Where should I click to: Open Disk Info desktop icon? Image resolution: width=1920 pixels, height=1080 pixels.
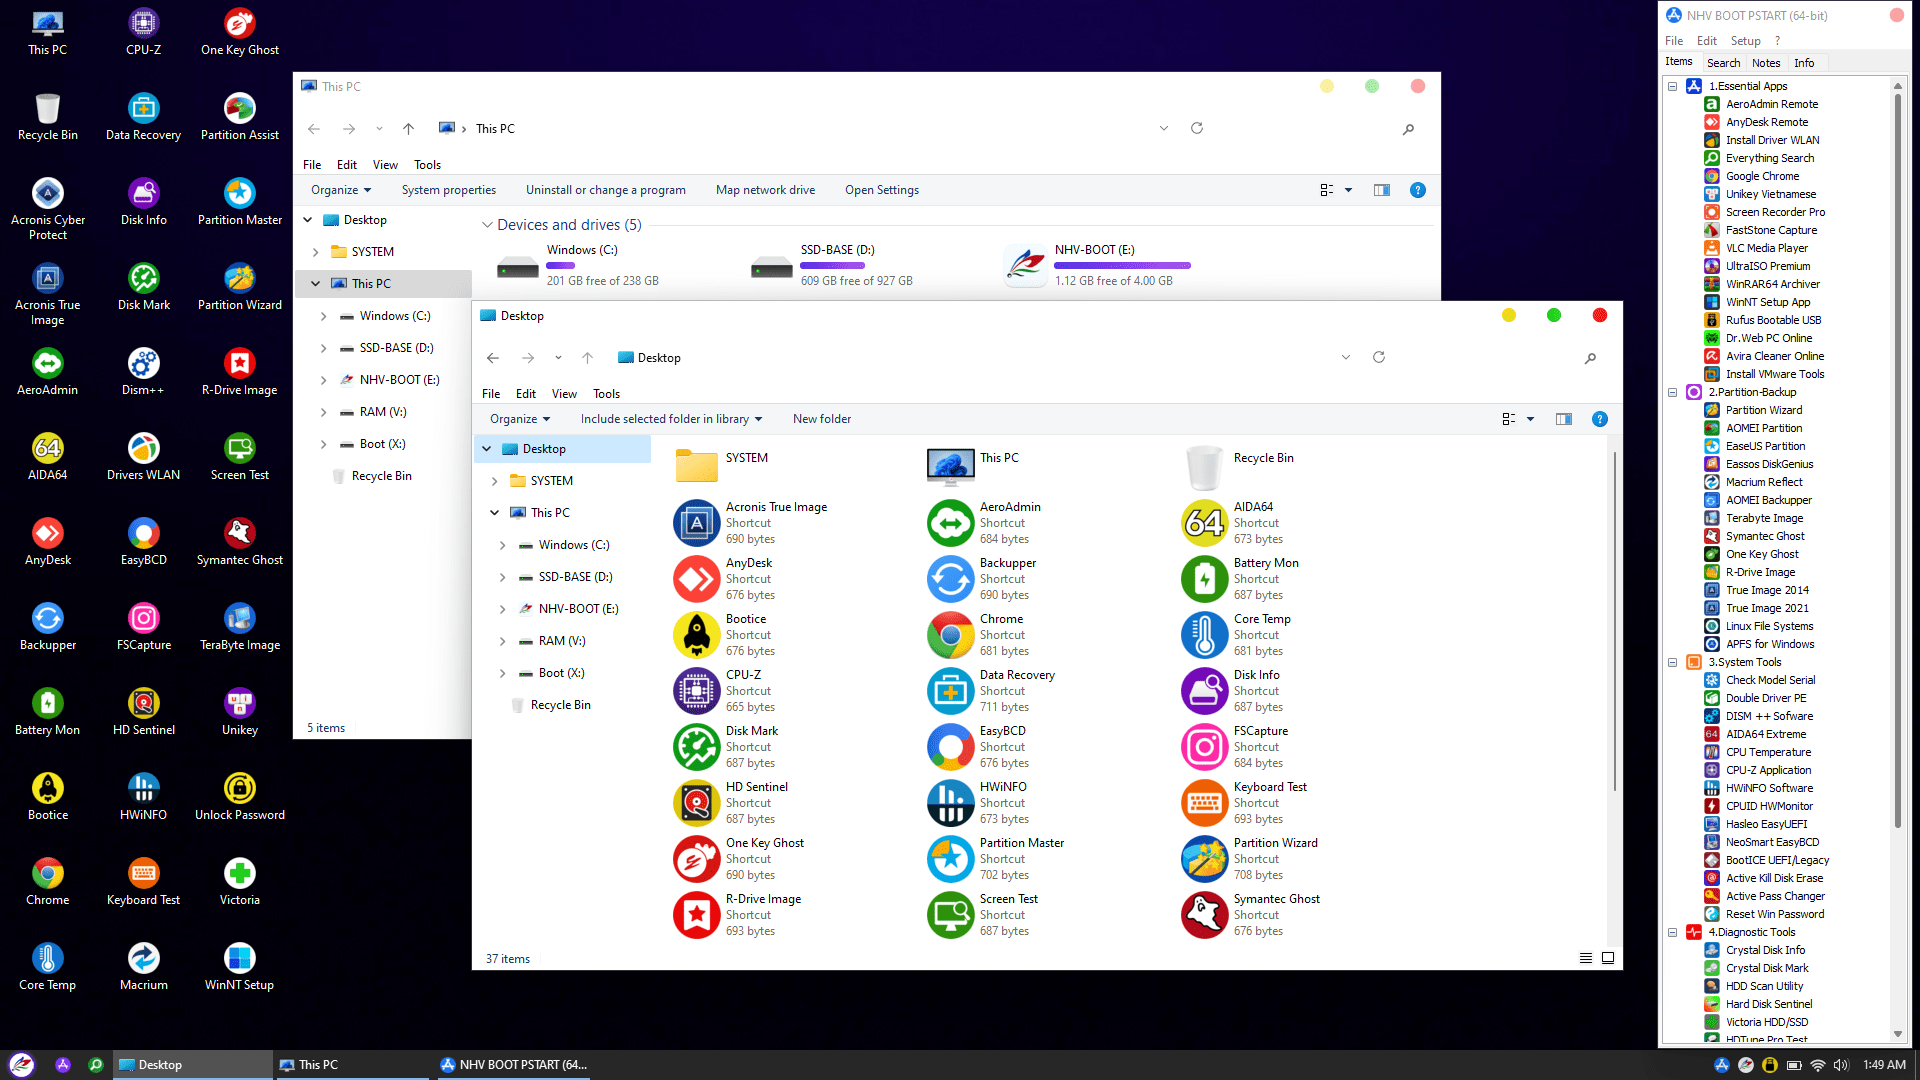coord(143,202)
